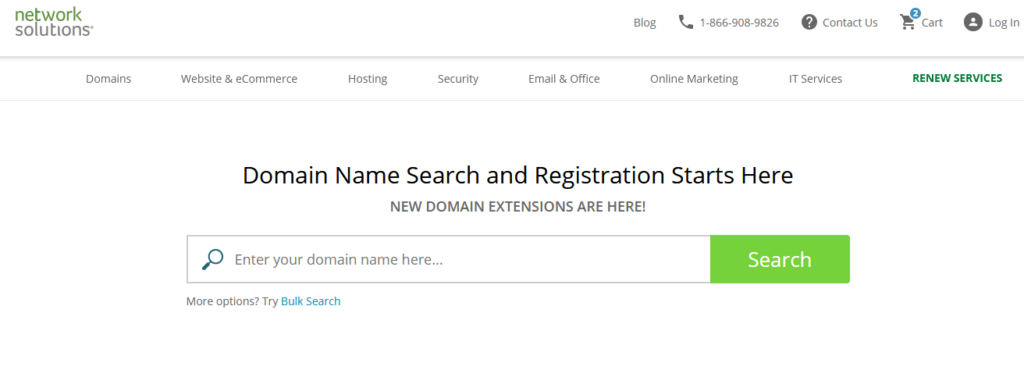Open the Website & eCommerce menu
The image size is (1024, 370).
[x=239, y=79]
